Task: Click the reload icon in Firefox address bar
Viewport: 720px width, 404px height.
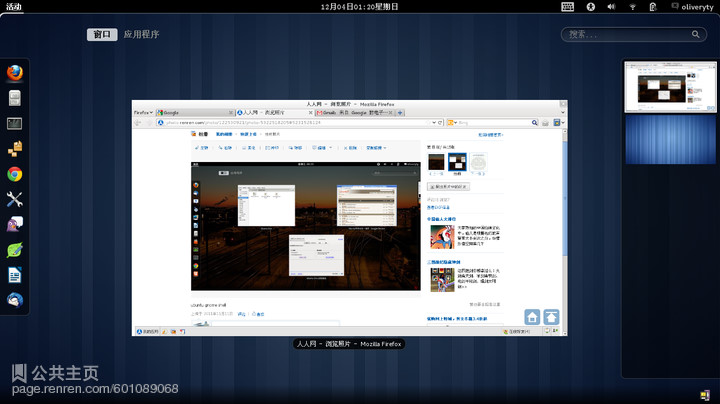Action: click(440, 123)
